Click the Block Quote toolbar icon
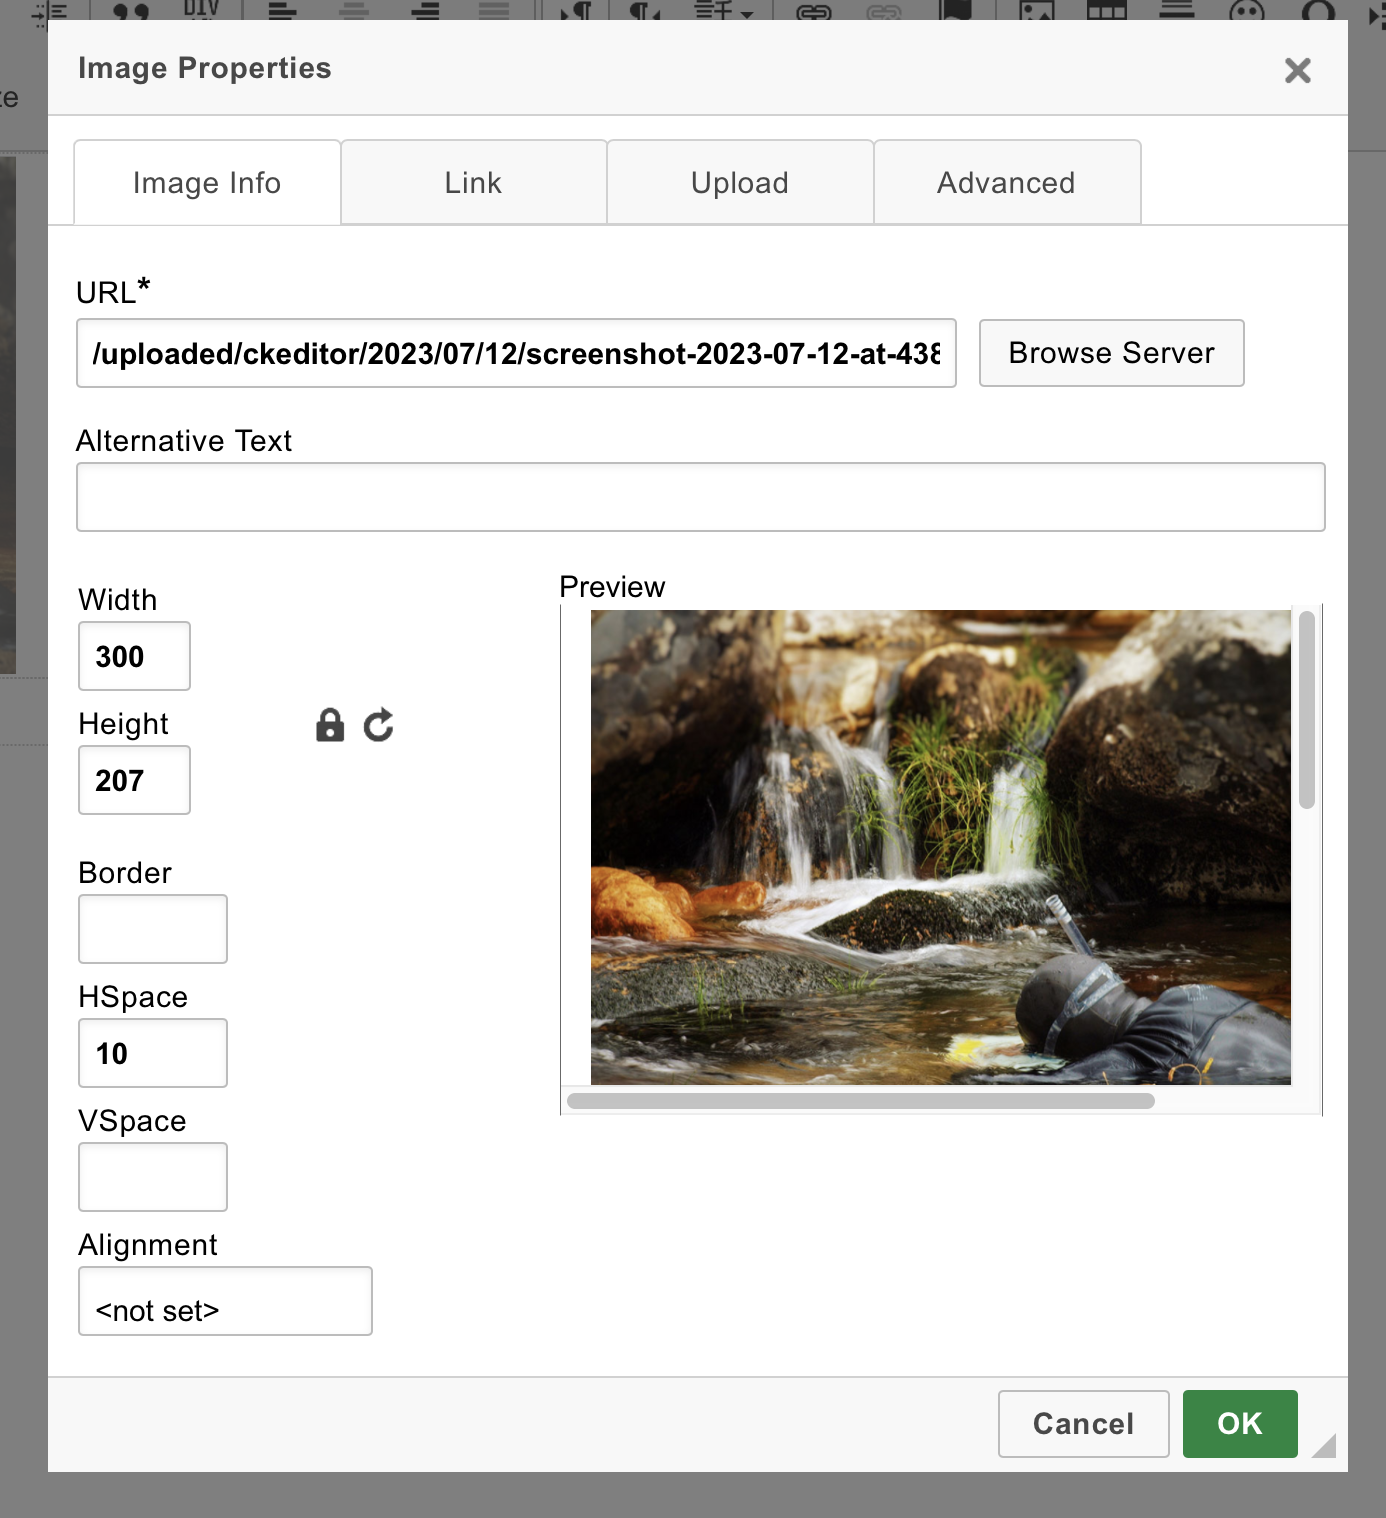The image size is (1386, 1518). pyautogui.click(x=131, y=11)
